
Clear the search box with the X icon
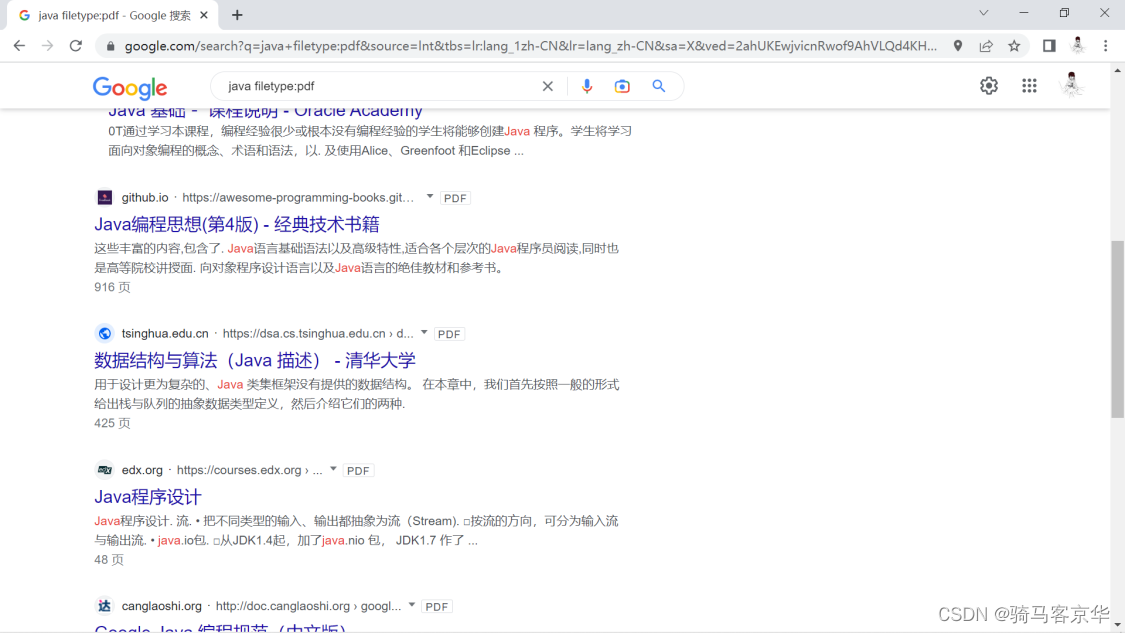pyautogui.click(x=547, y=86)
